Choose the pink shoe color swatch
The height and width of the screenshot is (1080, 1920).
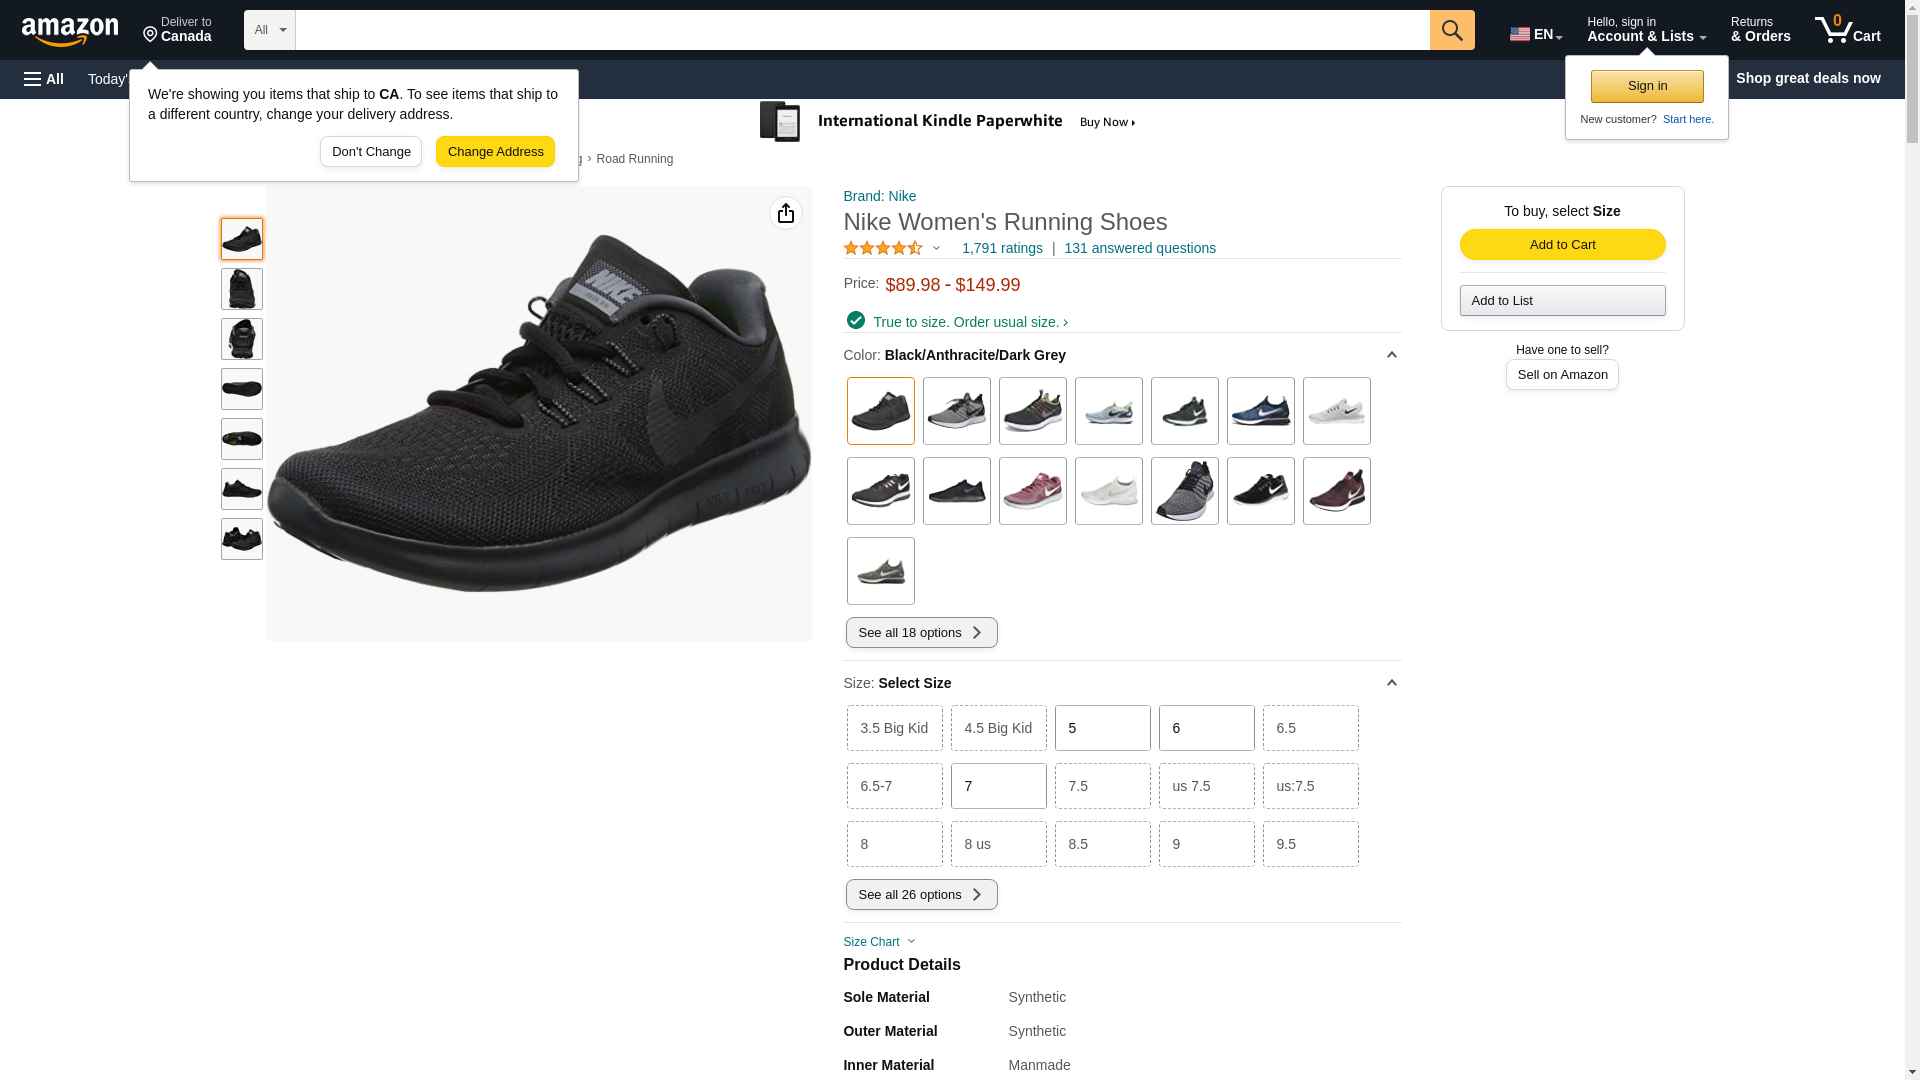1032,491
